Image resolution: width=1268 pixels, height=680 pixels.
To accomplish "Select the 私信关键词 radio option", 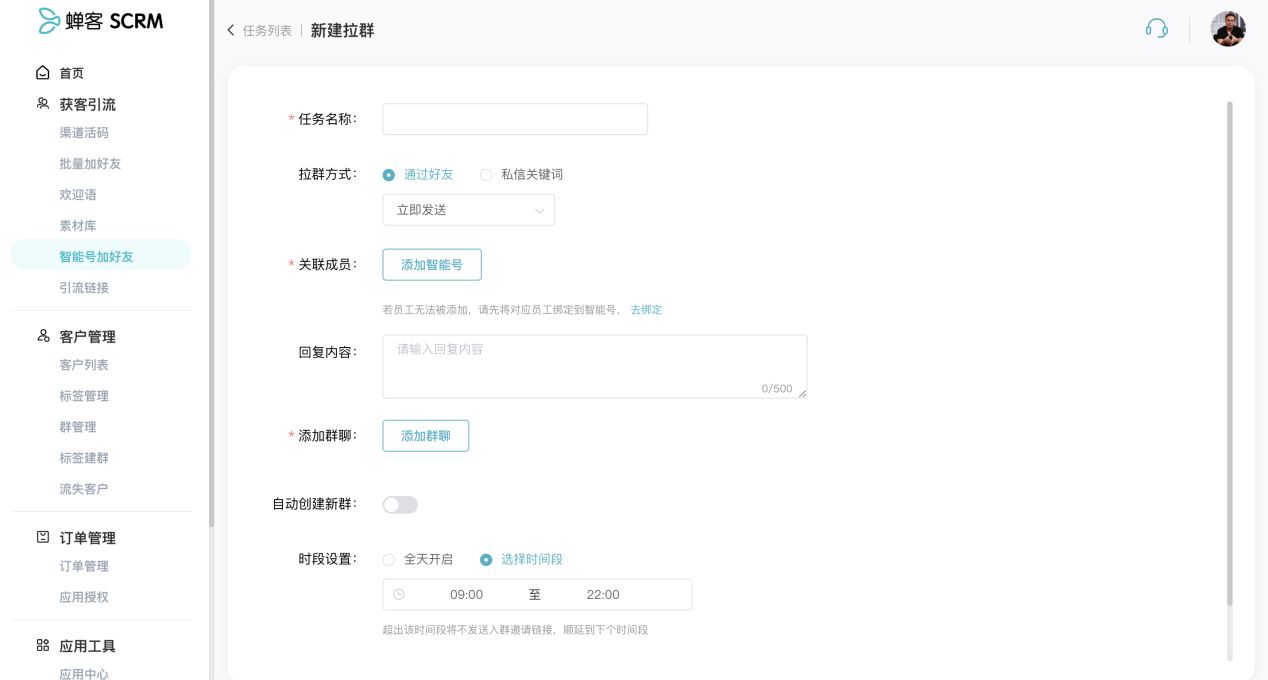I will [x=486, y=174].
